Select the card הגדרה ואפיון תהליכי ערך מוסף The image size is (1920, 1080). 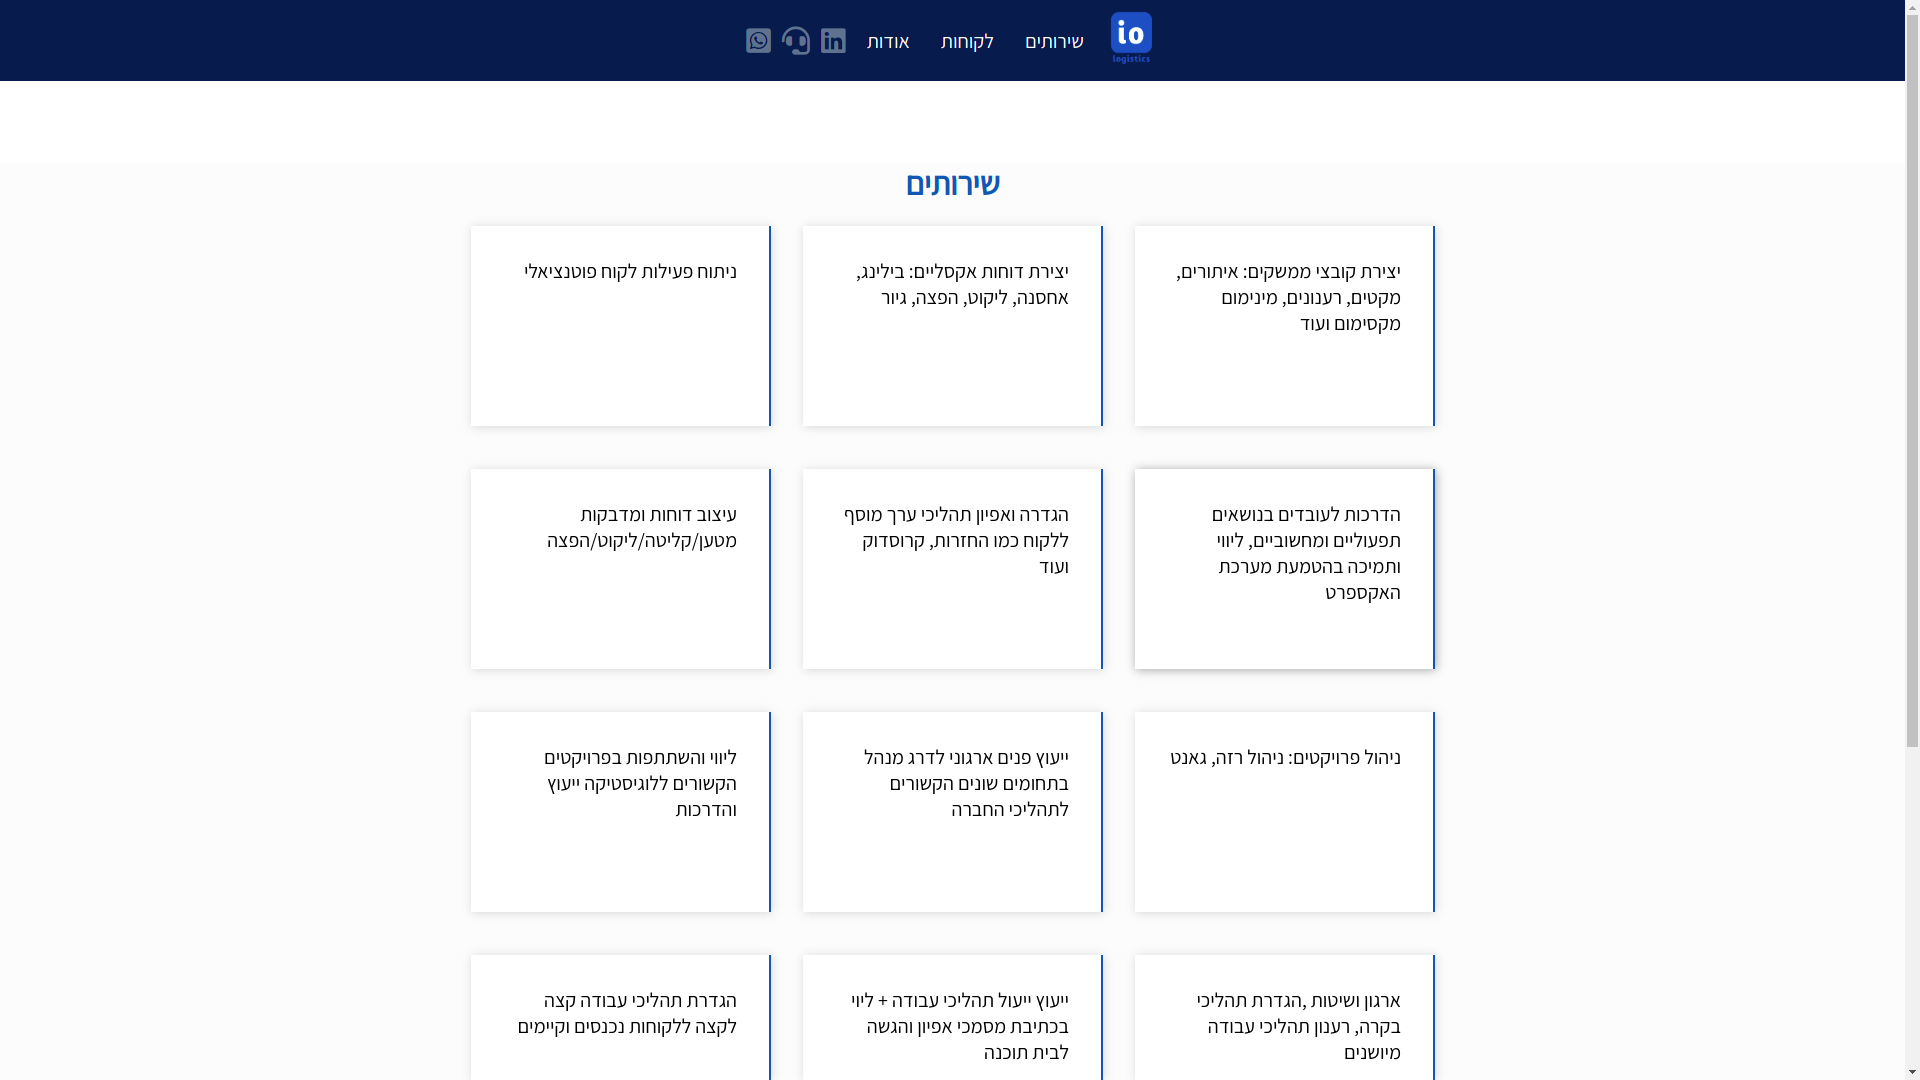click(953, 569)
